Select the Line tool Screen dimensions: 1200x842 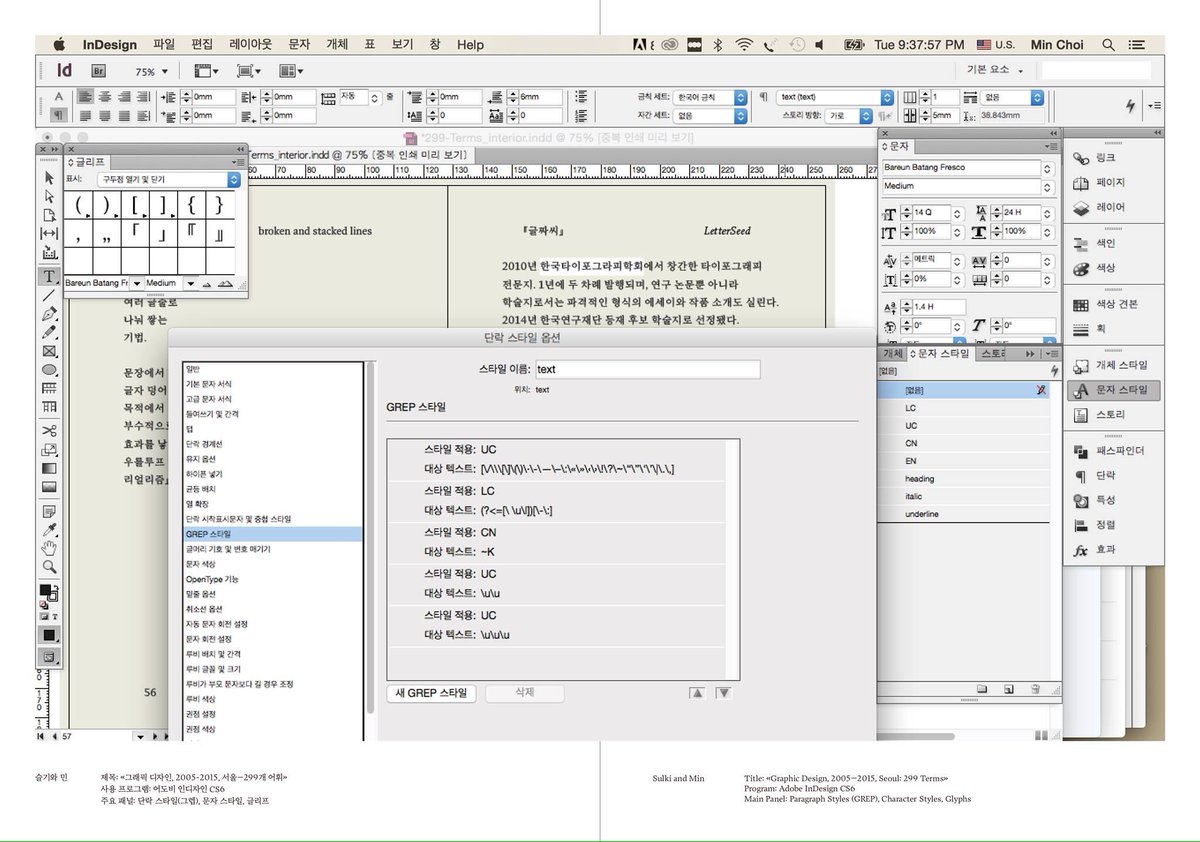click(48, 295)
